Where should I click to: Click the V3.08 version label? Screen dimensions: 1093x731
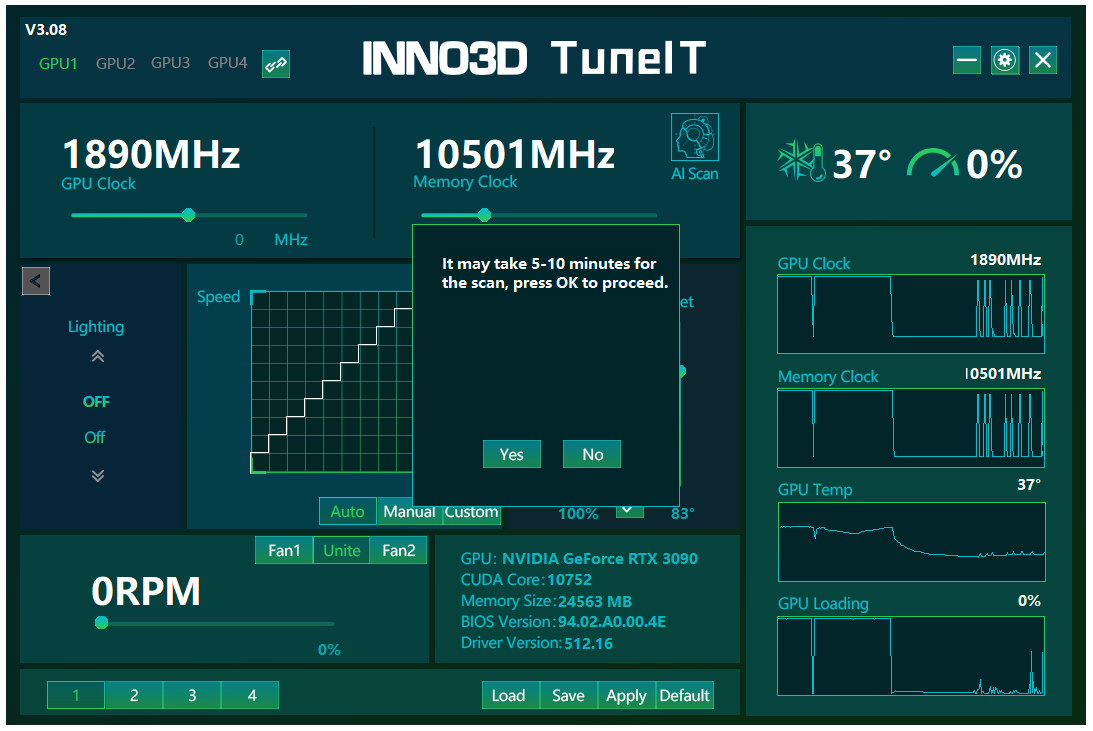tap(46, 29)
